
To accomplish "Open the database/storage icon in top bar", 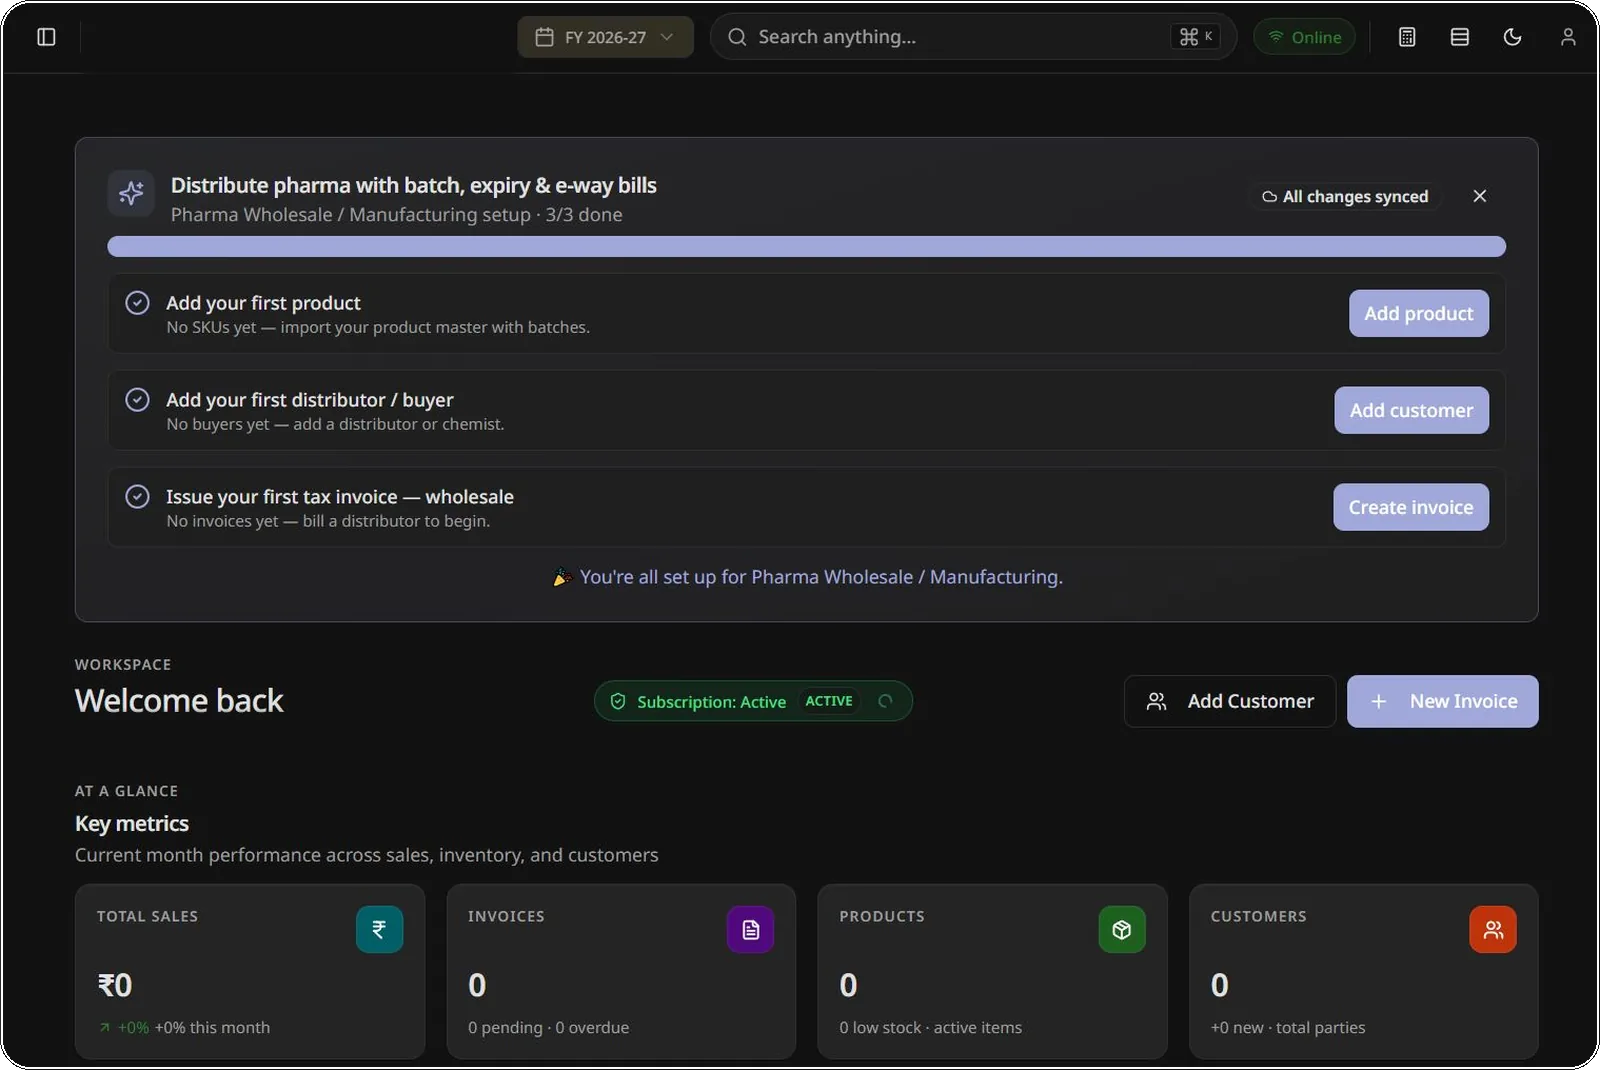I will coord(1460,37).
